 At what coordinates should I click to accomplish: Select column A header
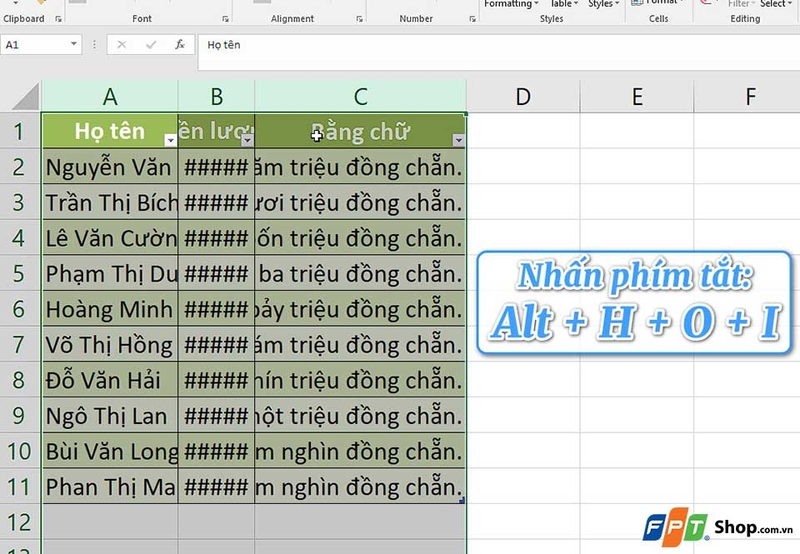[x=110, y=96]
